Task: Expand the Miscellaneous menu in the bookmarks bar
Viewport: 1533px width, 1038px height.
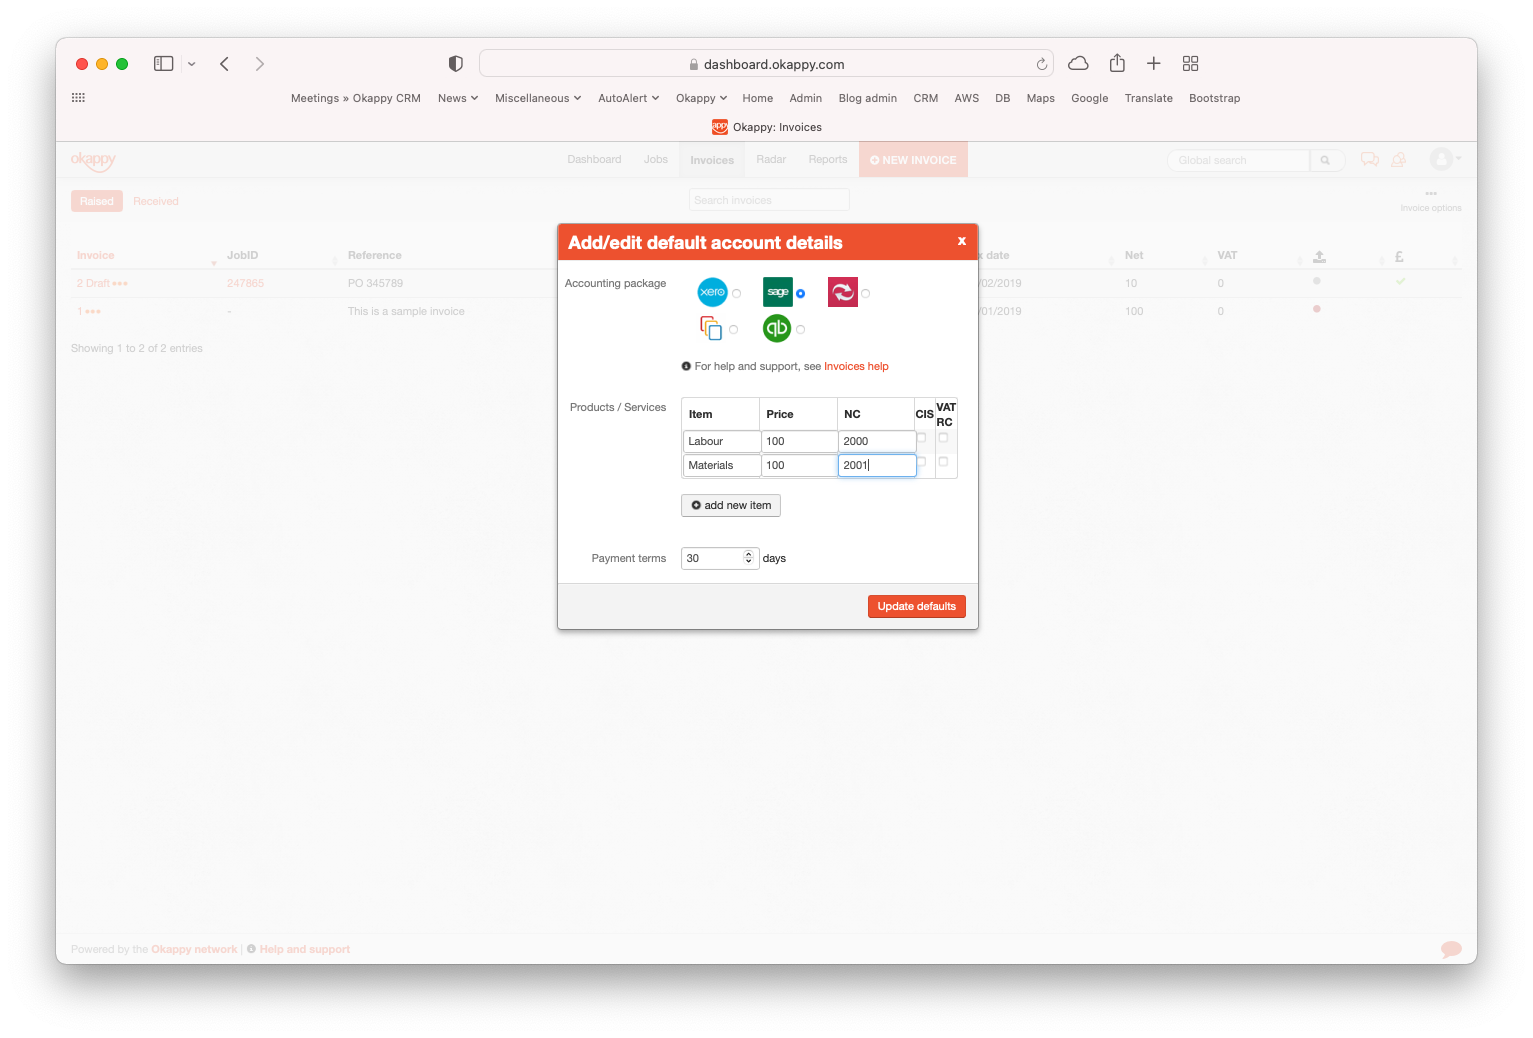Action: [x=537, y=98]
